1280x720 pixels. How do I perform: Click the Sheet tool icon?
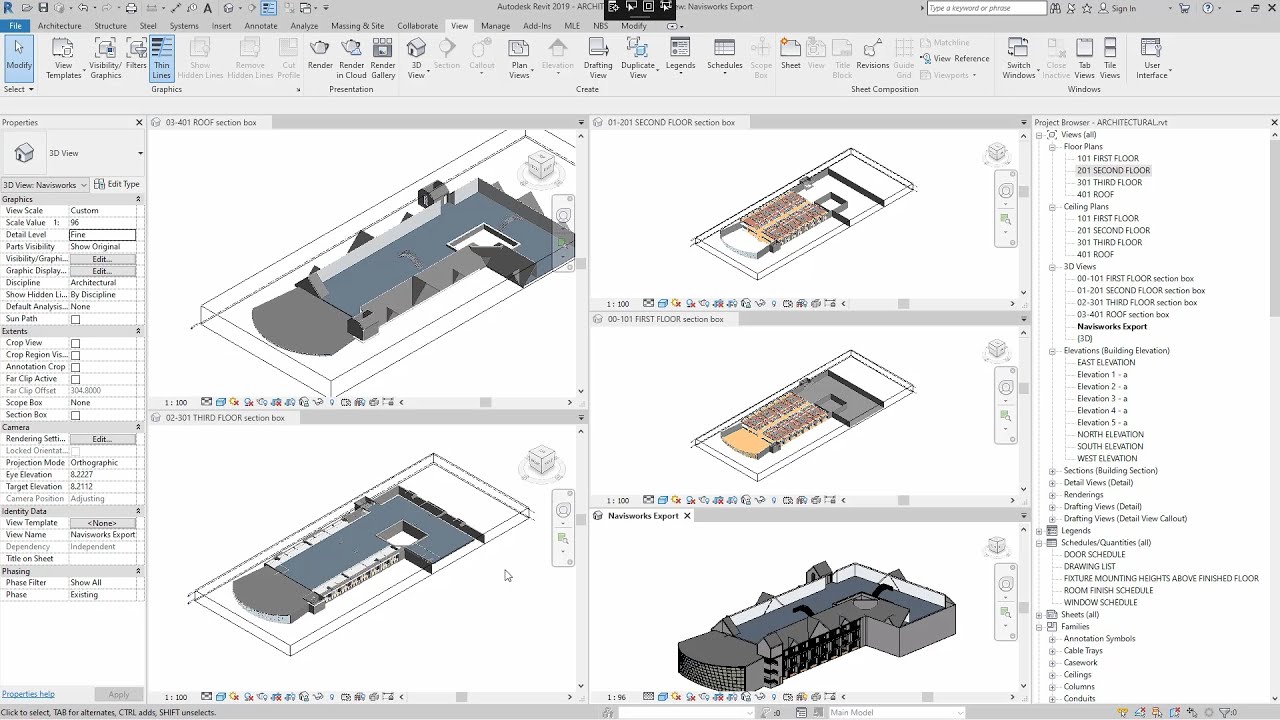[x=790, y=54]
